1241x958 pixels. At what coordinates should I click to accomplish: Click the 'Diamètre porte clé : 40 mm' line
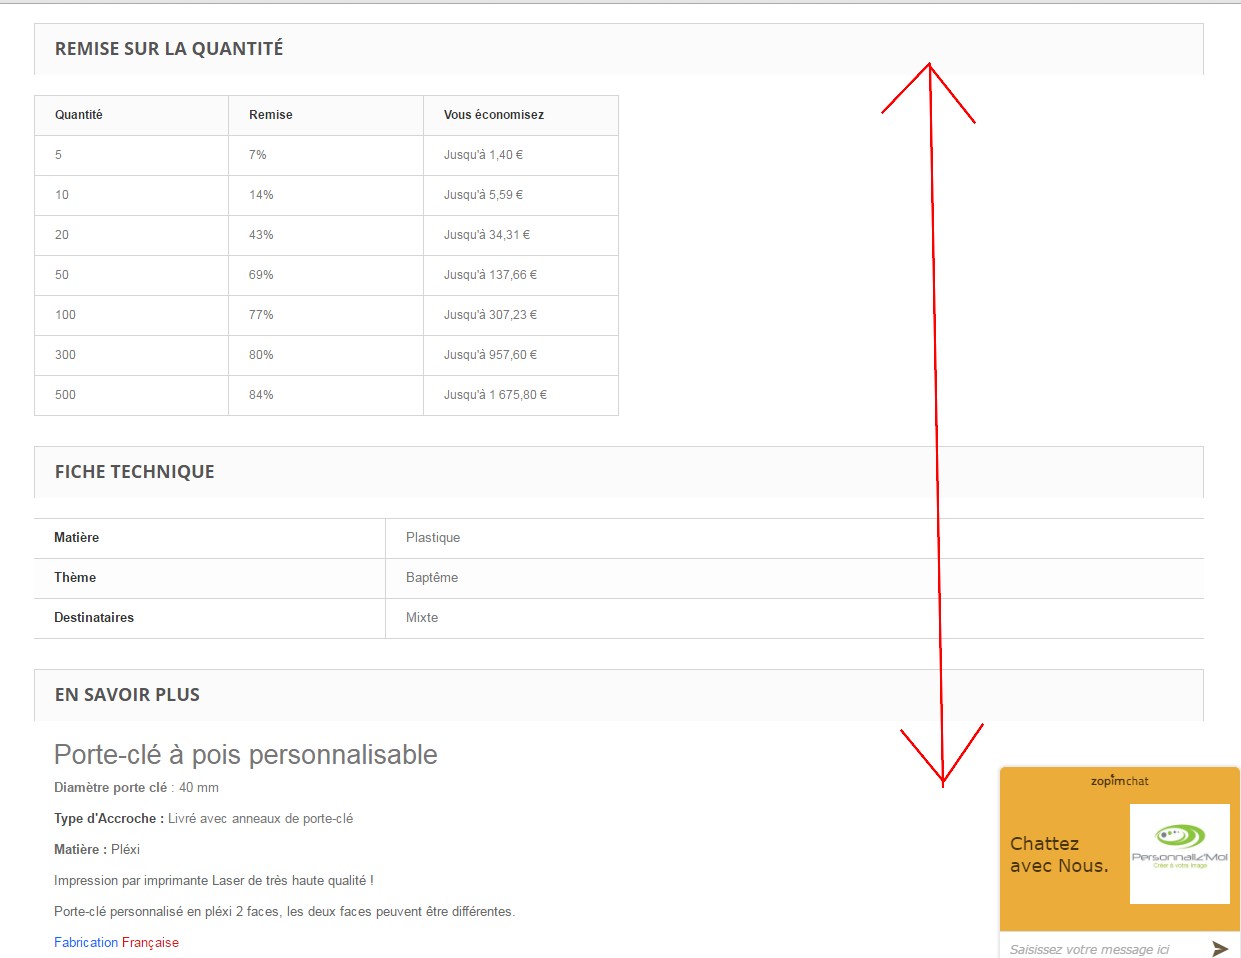pyautogui.click(x=136, y=788)
